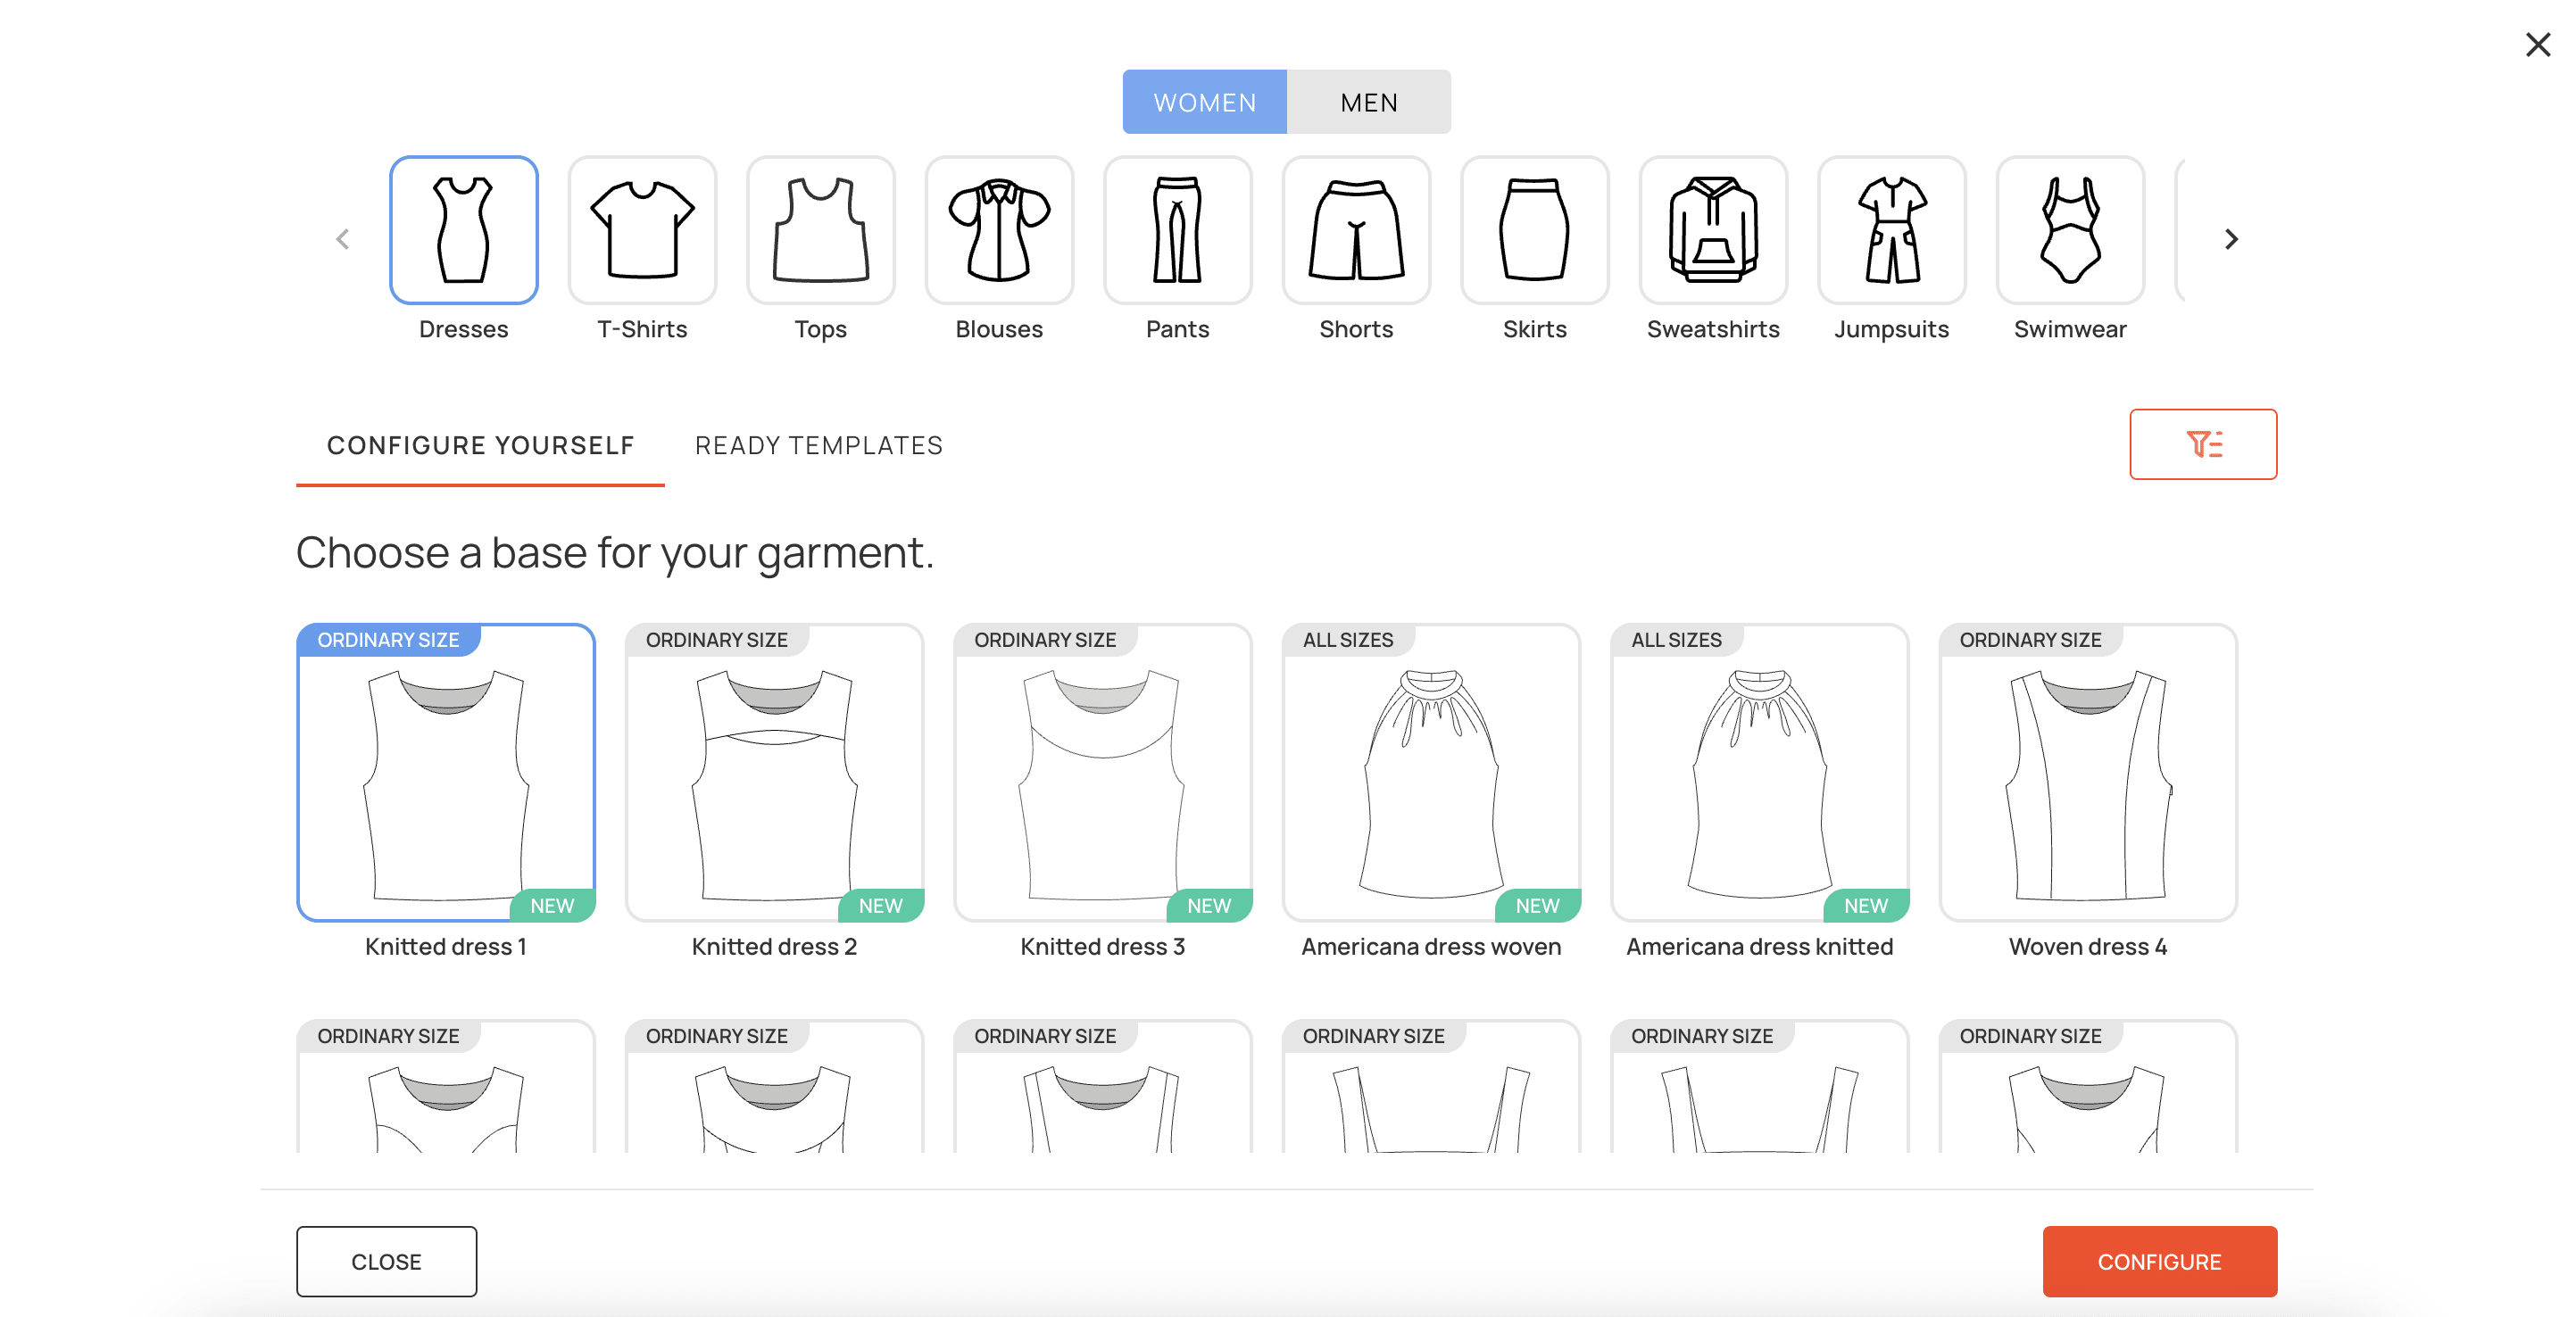The image size is (2576, 1317).
Task: Choose the Knitted dress 2 thumbnail
Action: coord(774,773)
